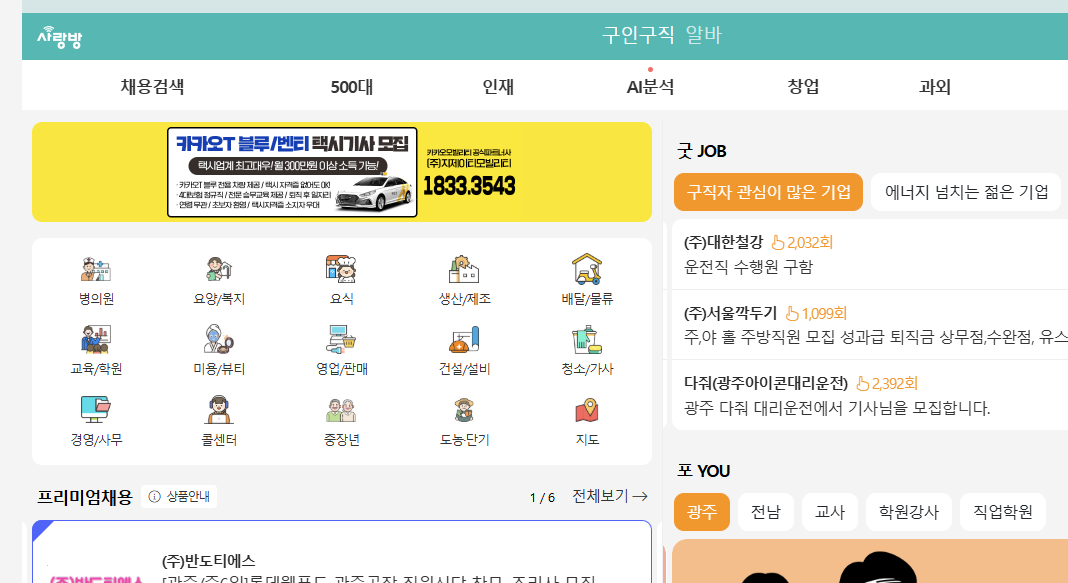
Task: Go to the 창업 menu
Action: 803,86
